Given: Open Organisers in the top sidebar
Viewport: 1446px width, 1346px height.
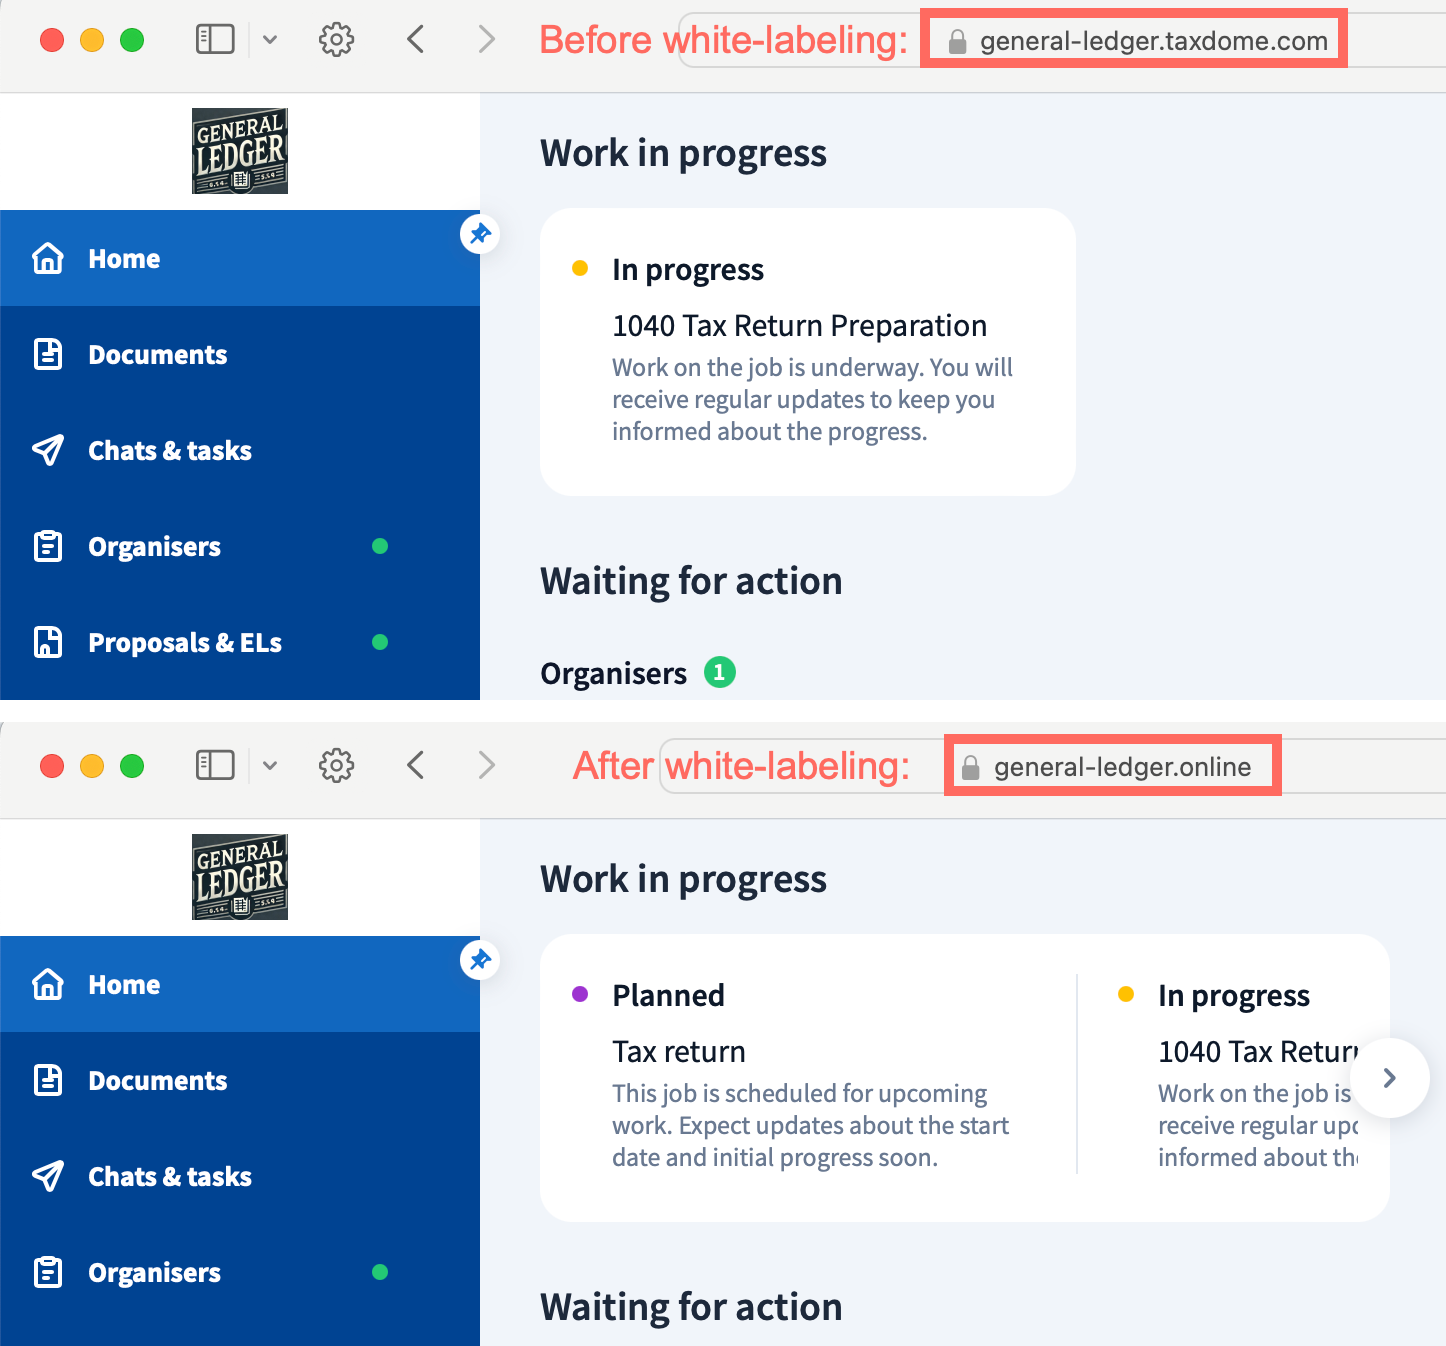Looking at the screenshot, I should point(154,547).
